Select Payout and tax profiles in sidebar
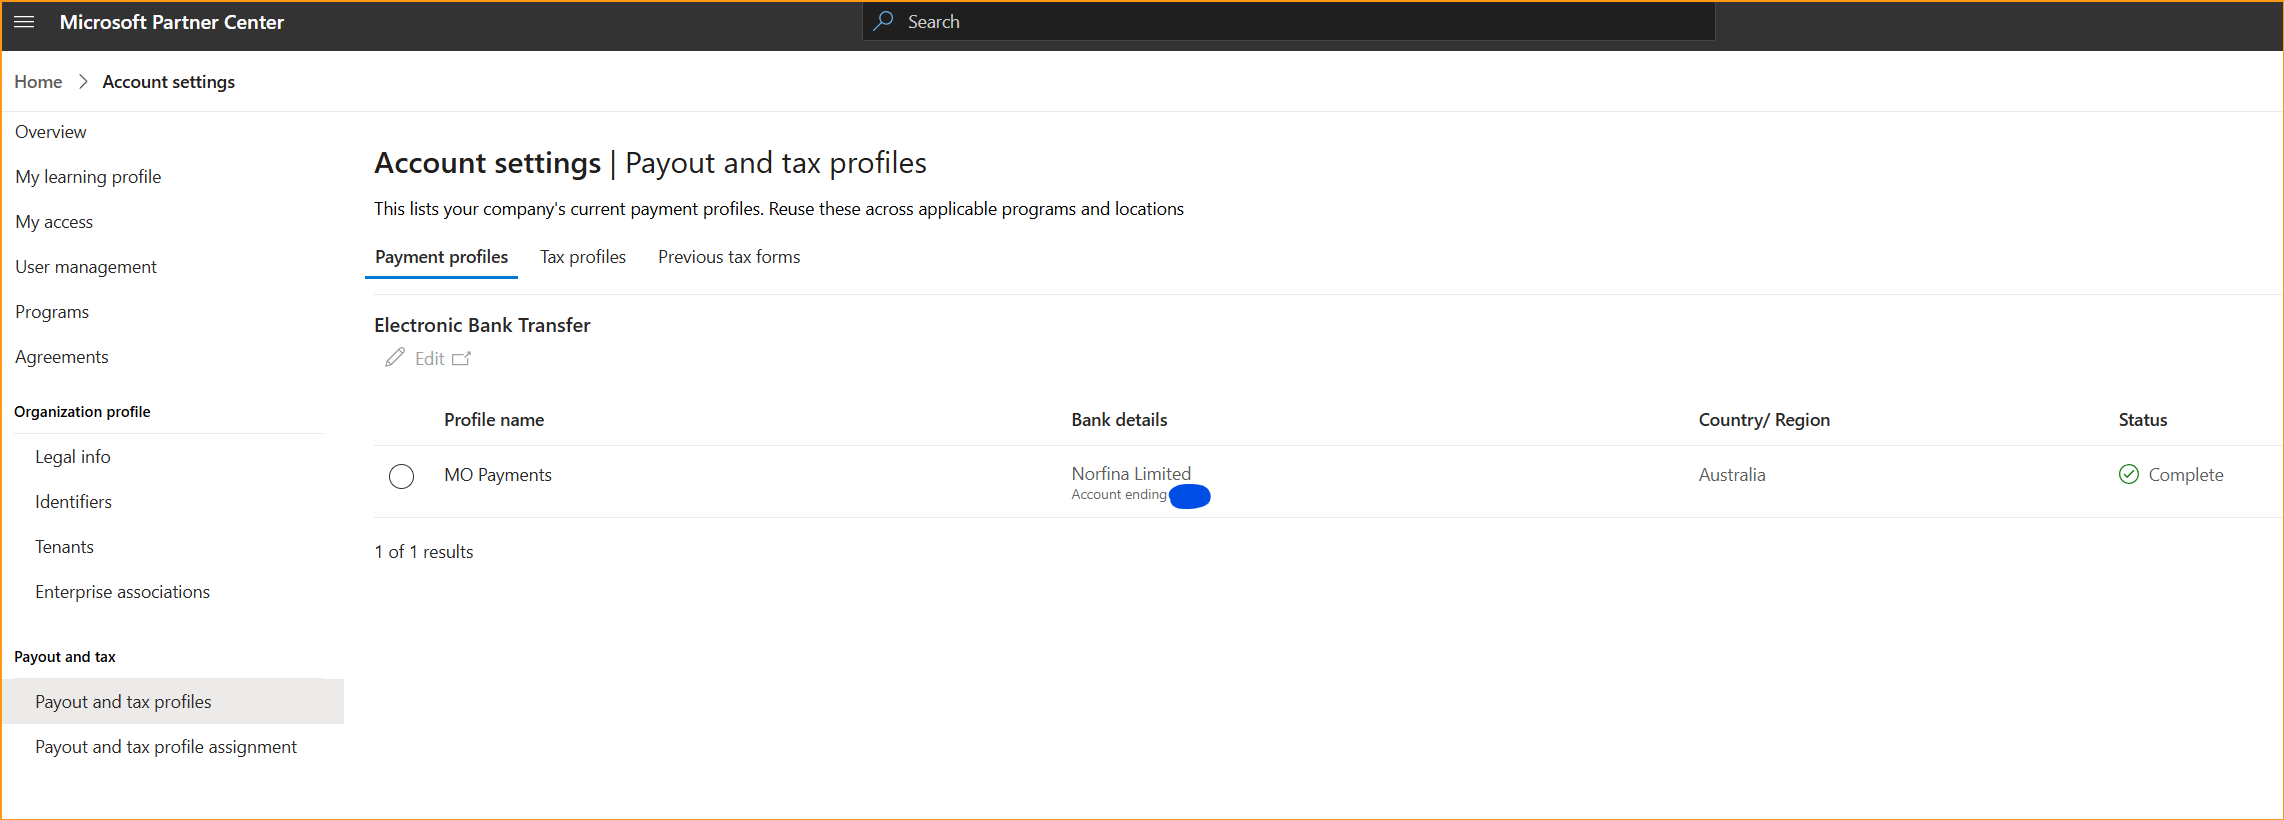2284x820 pixels. point(173,701)
